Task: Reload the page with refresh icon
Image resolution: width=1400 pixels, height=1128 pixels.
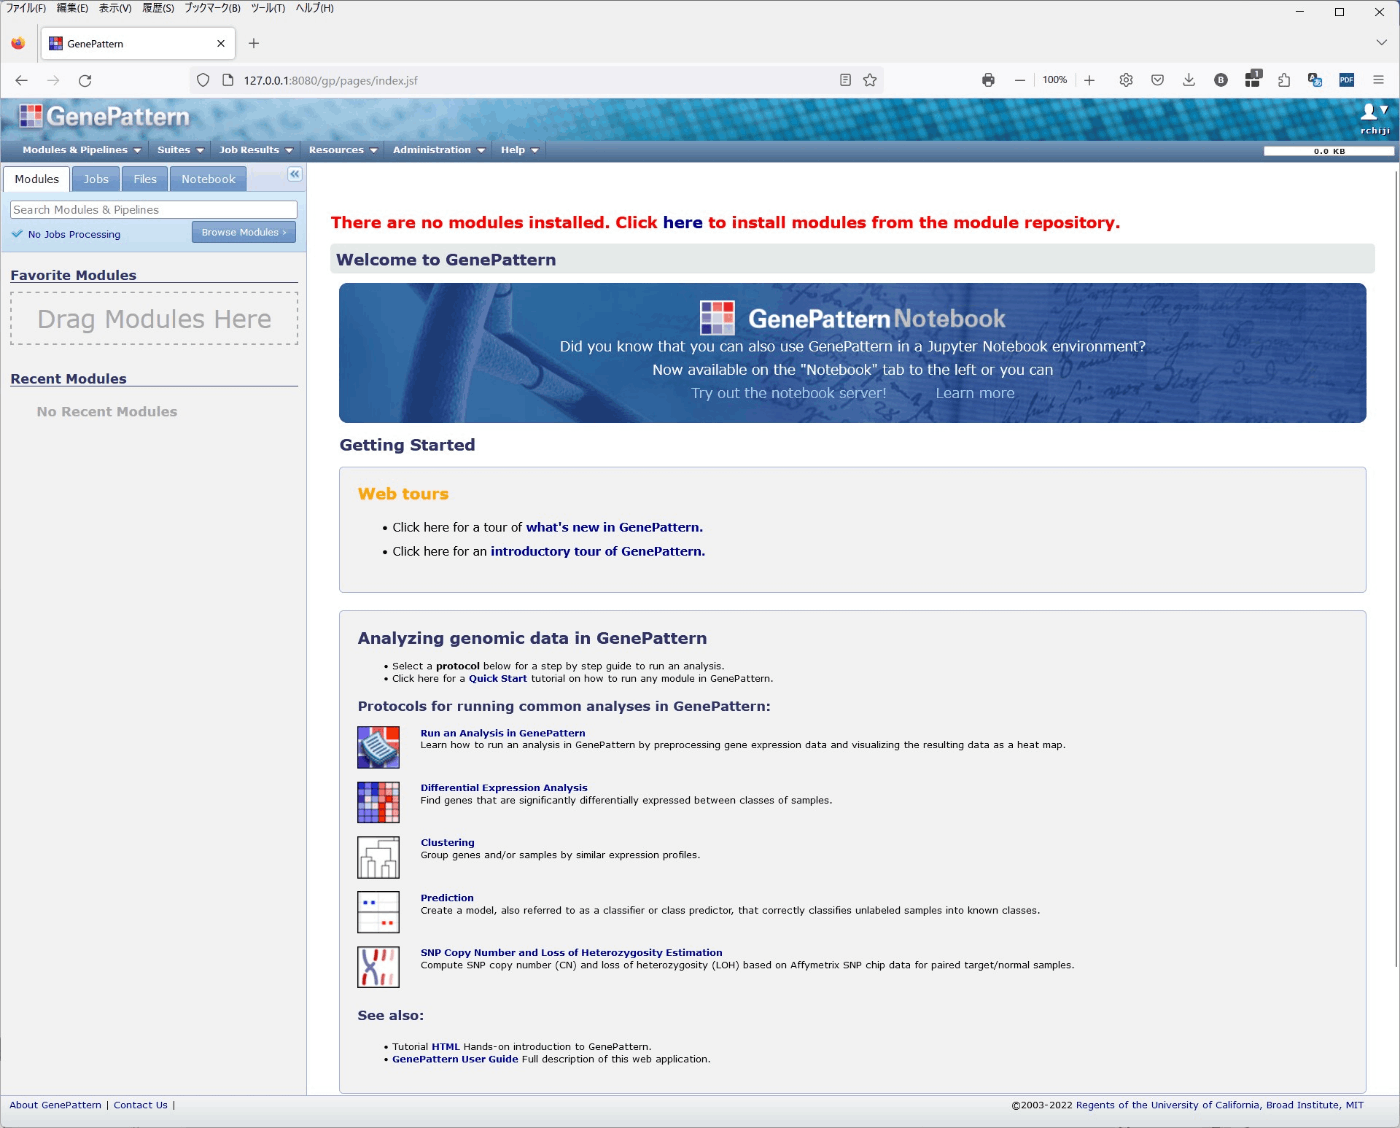Action: pyautogui.click(x=85, y=80)
